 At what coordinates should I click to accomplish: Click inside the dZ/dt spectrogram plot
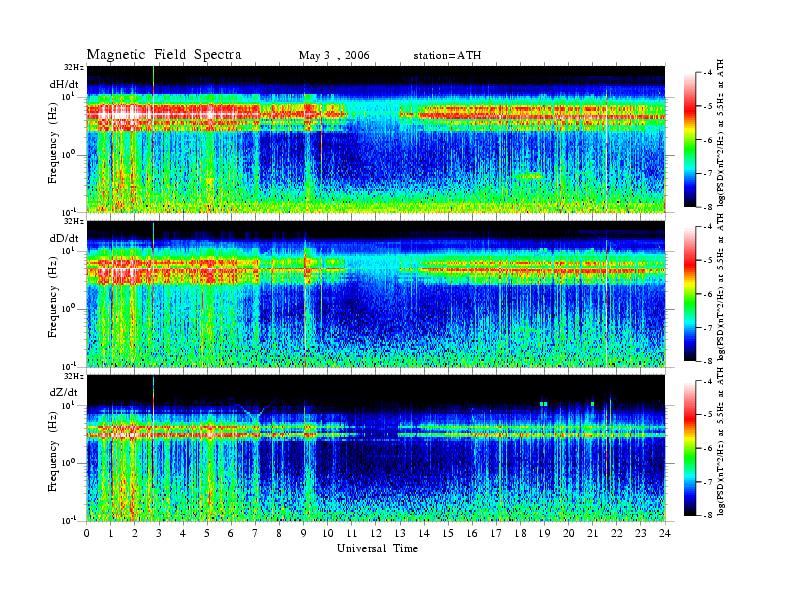[376, 448]
